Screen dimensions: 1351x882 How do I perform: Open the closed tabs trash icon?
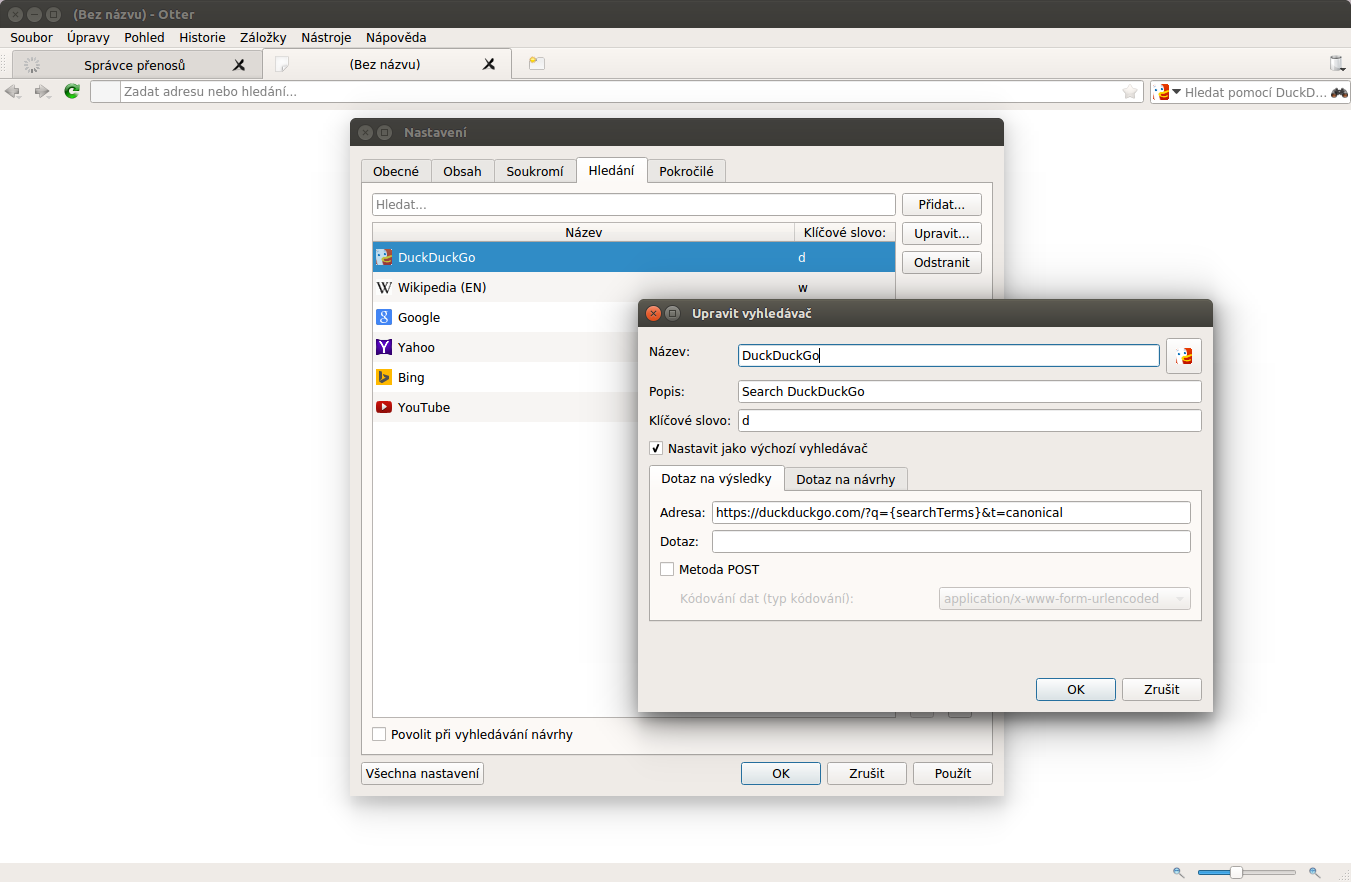(1337, 64)
